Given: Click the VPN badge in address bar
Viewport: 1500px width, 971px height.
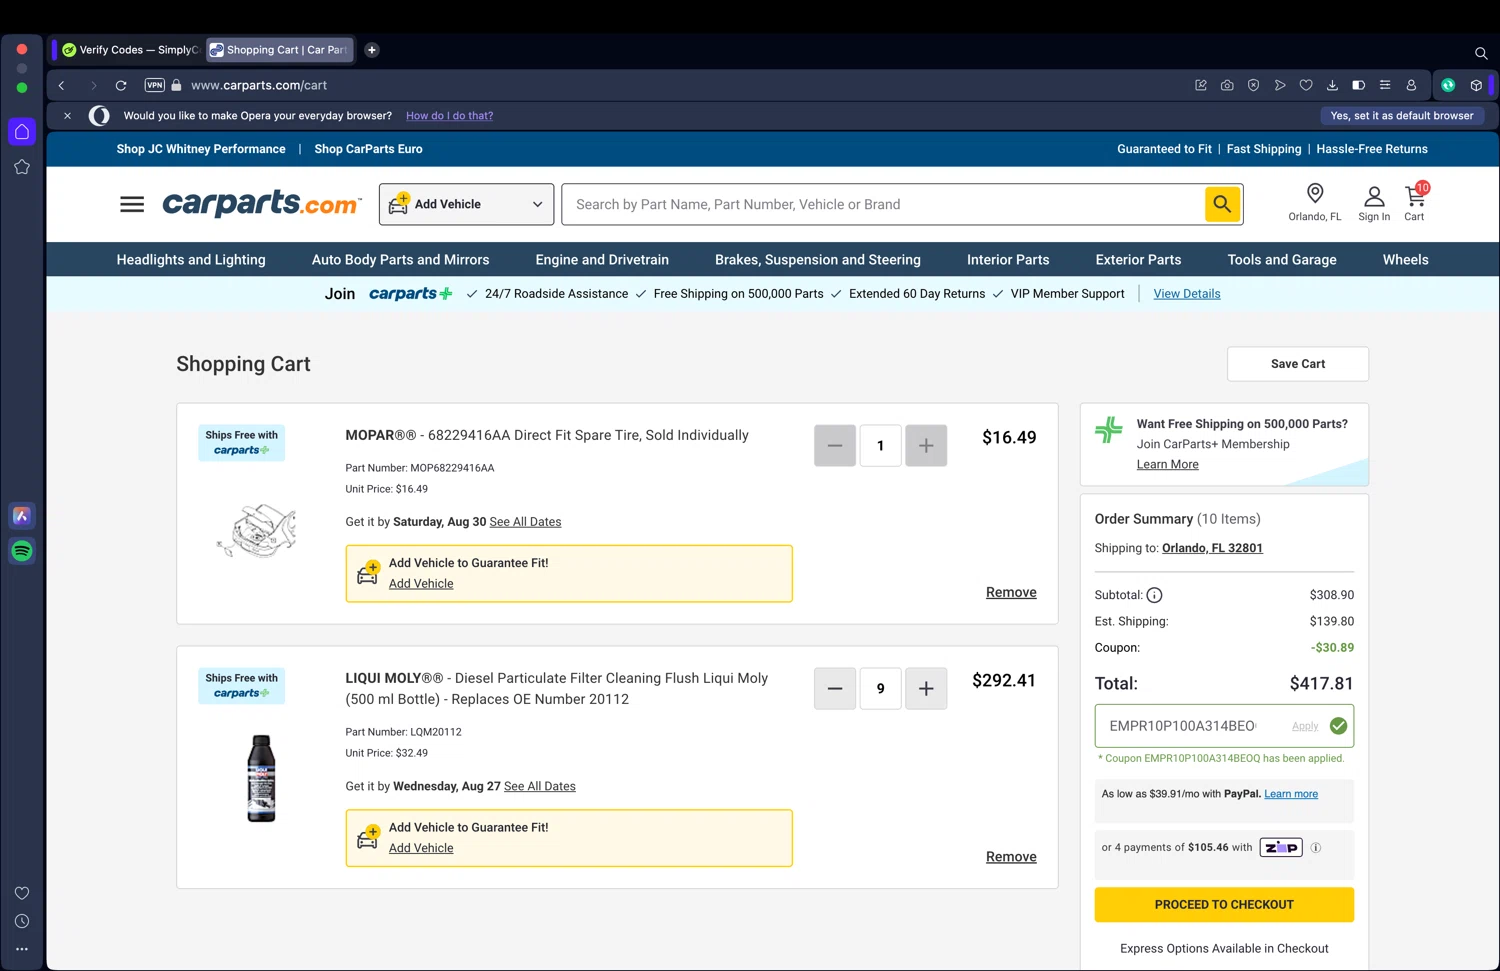Looking at the screenshot, I should point(154,85).
